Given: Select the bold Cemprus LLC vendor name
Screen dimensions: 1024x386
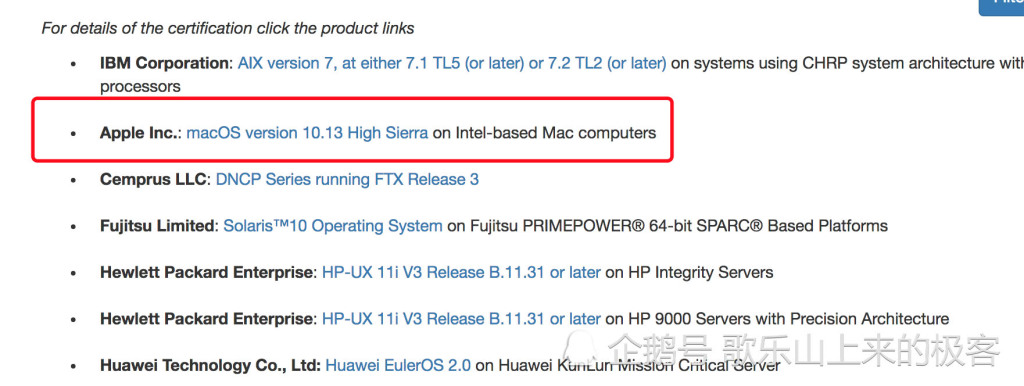Looking at the screenshot, I should (153, 179).
